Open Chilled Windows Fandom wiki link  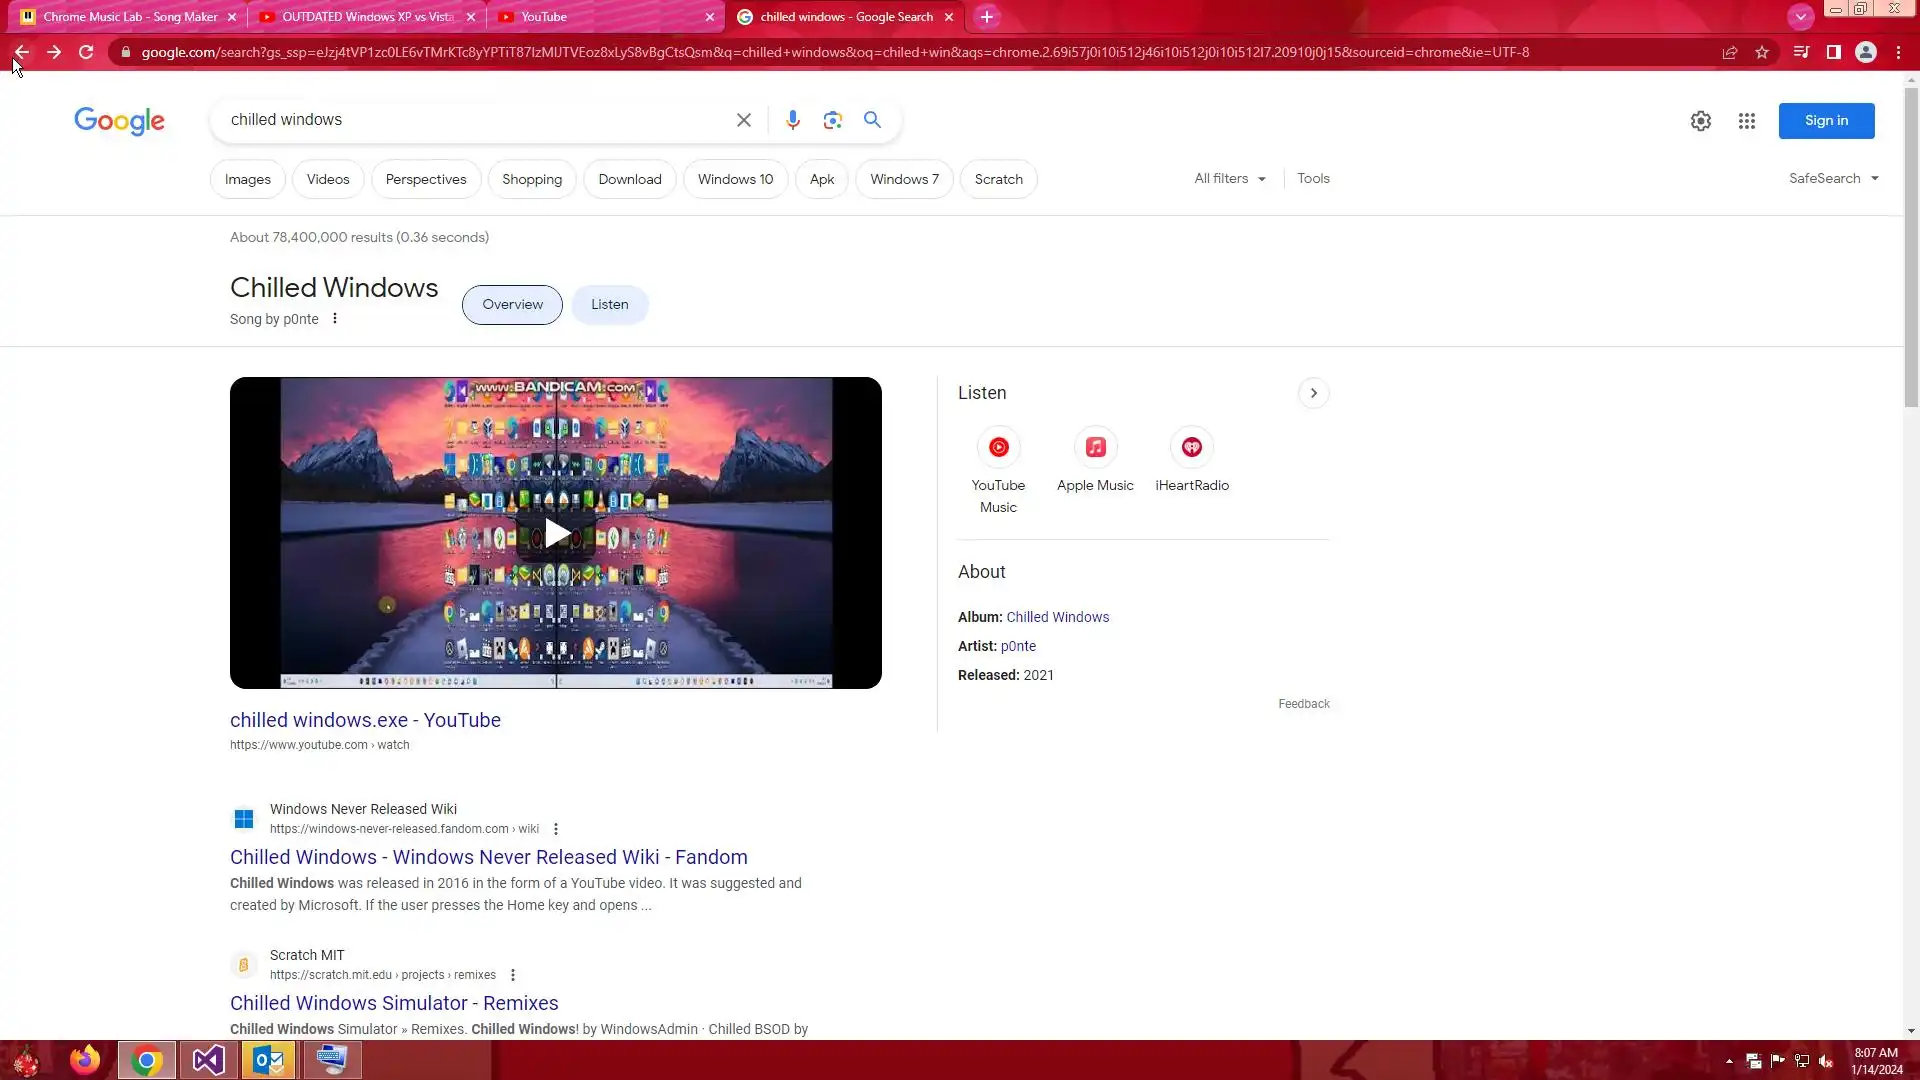pyautogui.click(x=488, y=857)
